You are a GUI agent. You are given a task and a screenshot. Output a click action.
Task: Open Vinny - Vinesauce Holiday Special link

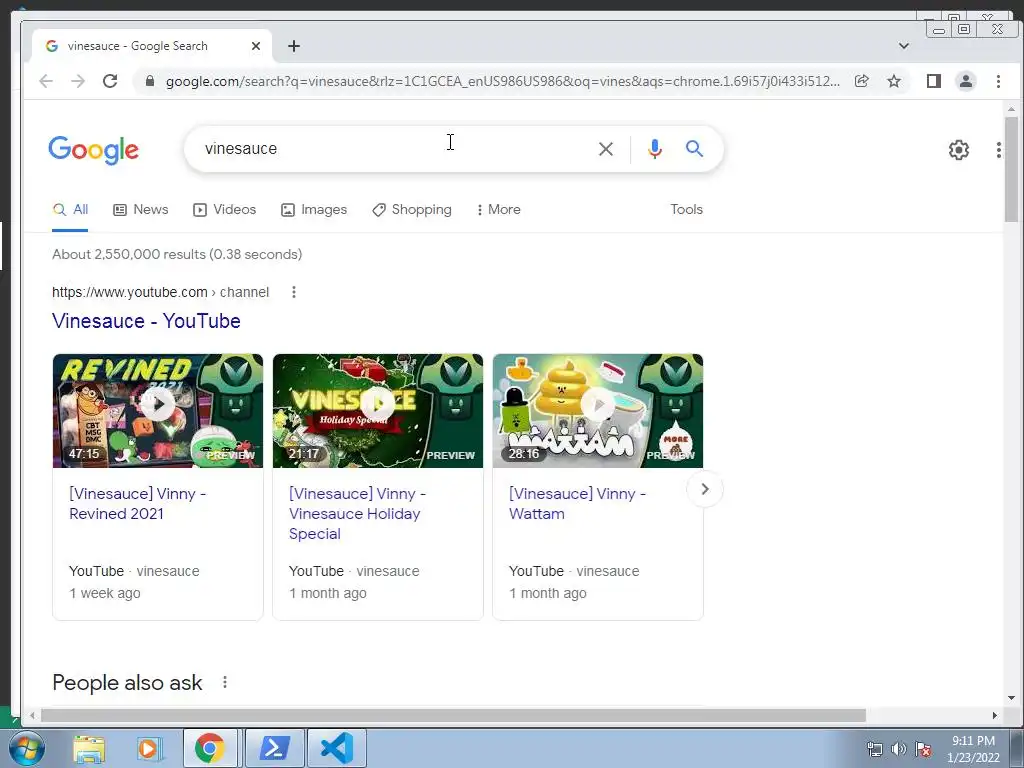coord(357,513)
